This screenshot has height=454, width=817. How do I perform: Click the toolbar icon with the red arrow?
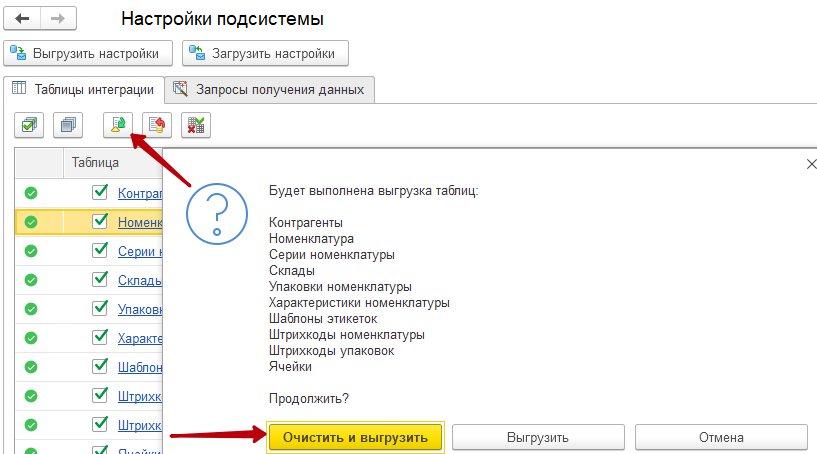pos(157,125)
